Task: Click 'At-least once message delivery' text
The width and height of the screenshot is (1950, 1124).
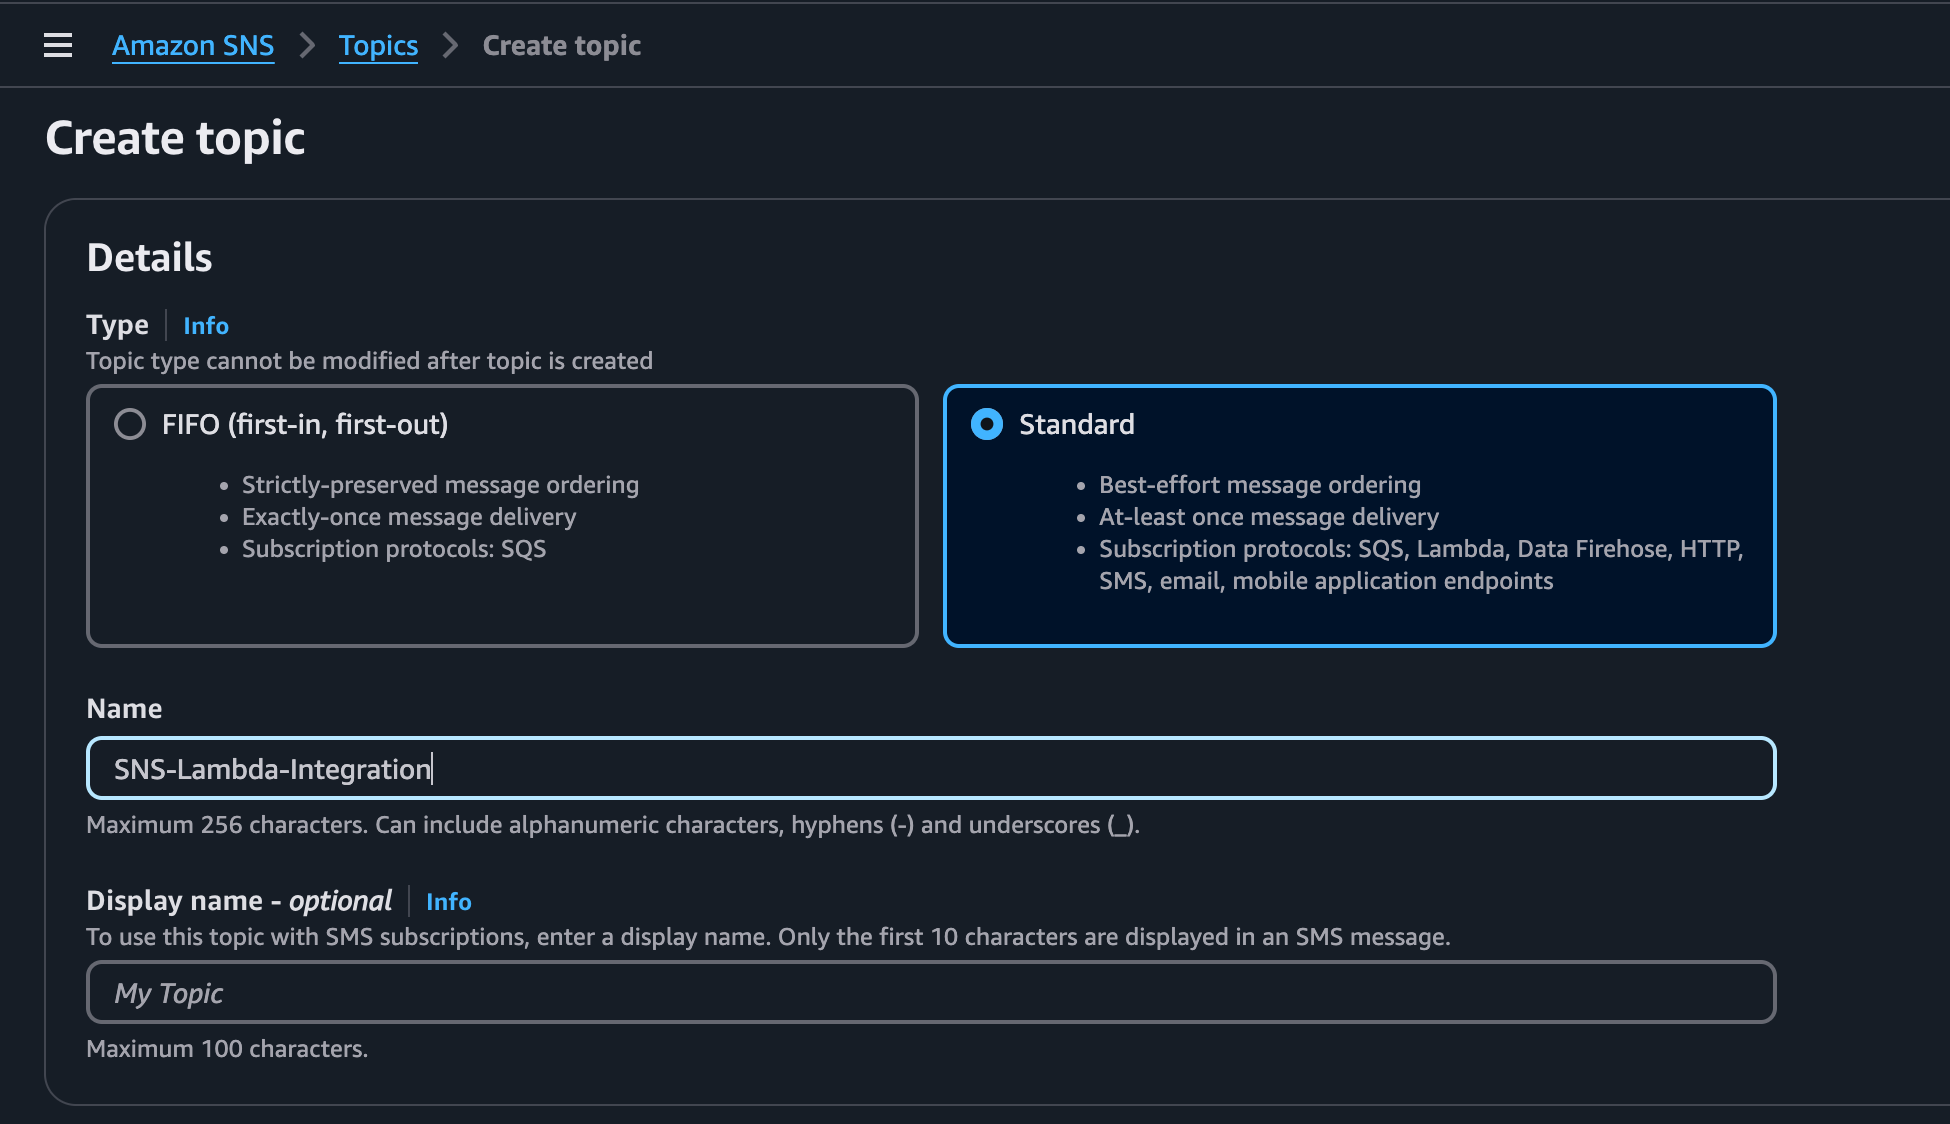Action: pos(1269,516)
